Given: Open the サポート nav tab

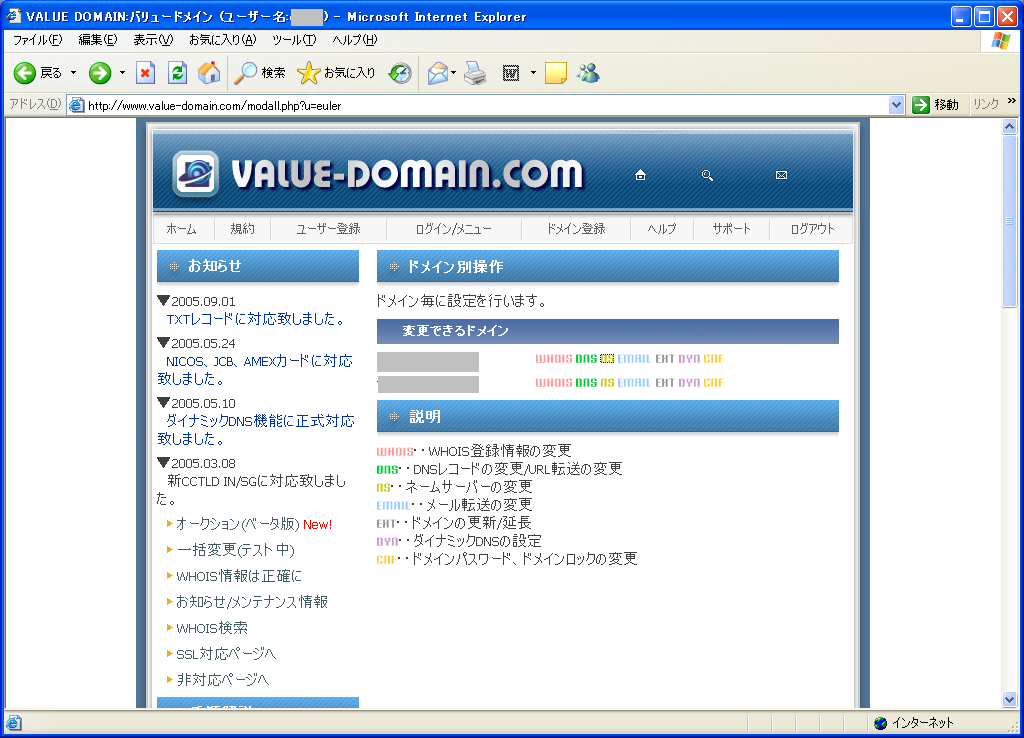Looking at the screenshot, I should [731, 229].
